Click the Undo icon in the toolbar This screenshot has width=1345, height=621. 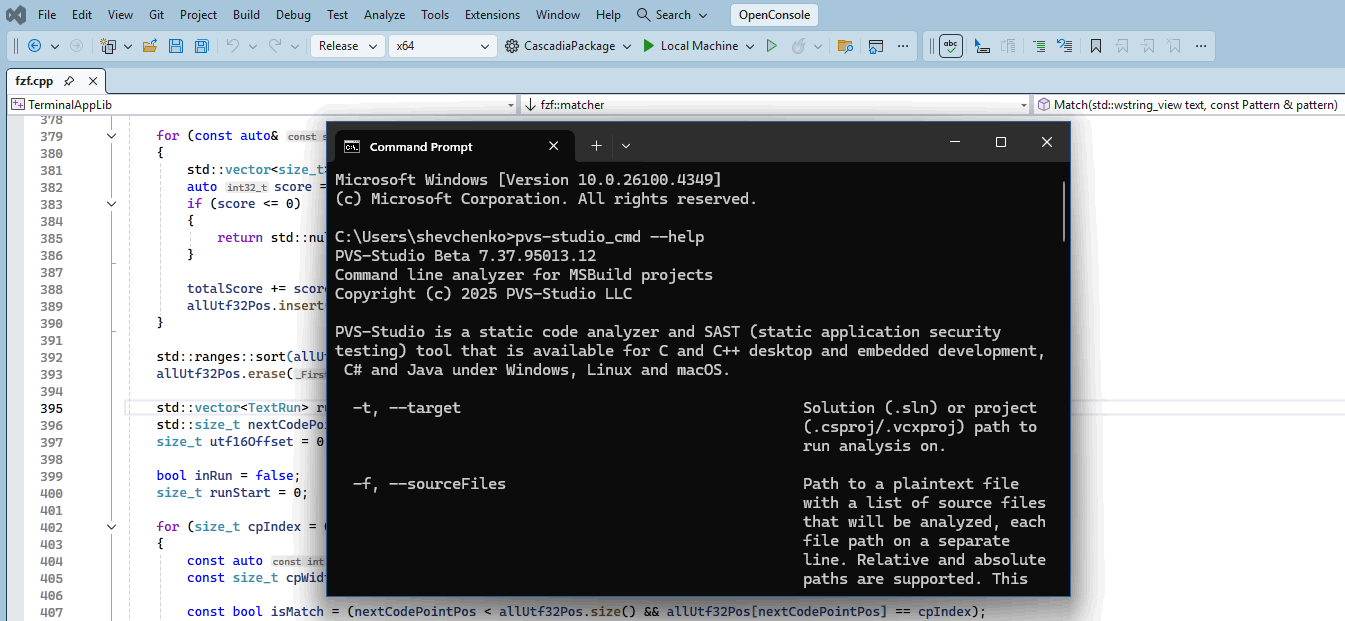234,45
